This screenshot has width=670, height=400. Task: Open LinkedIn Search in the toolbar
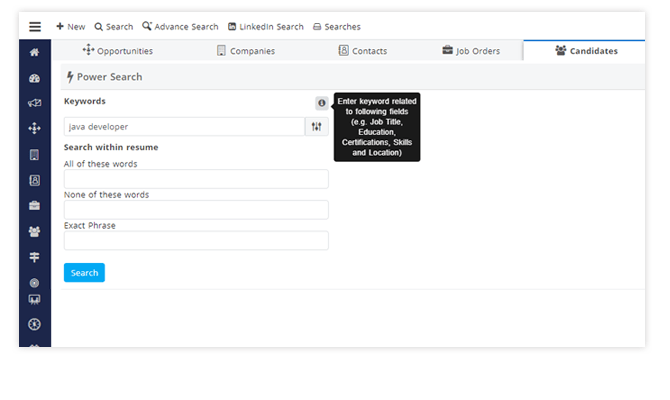(x=266, y=27)
